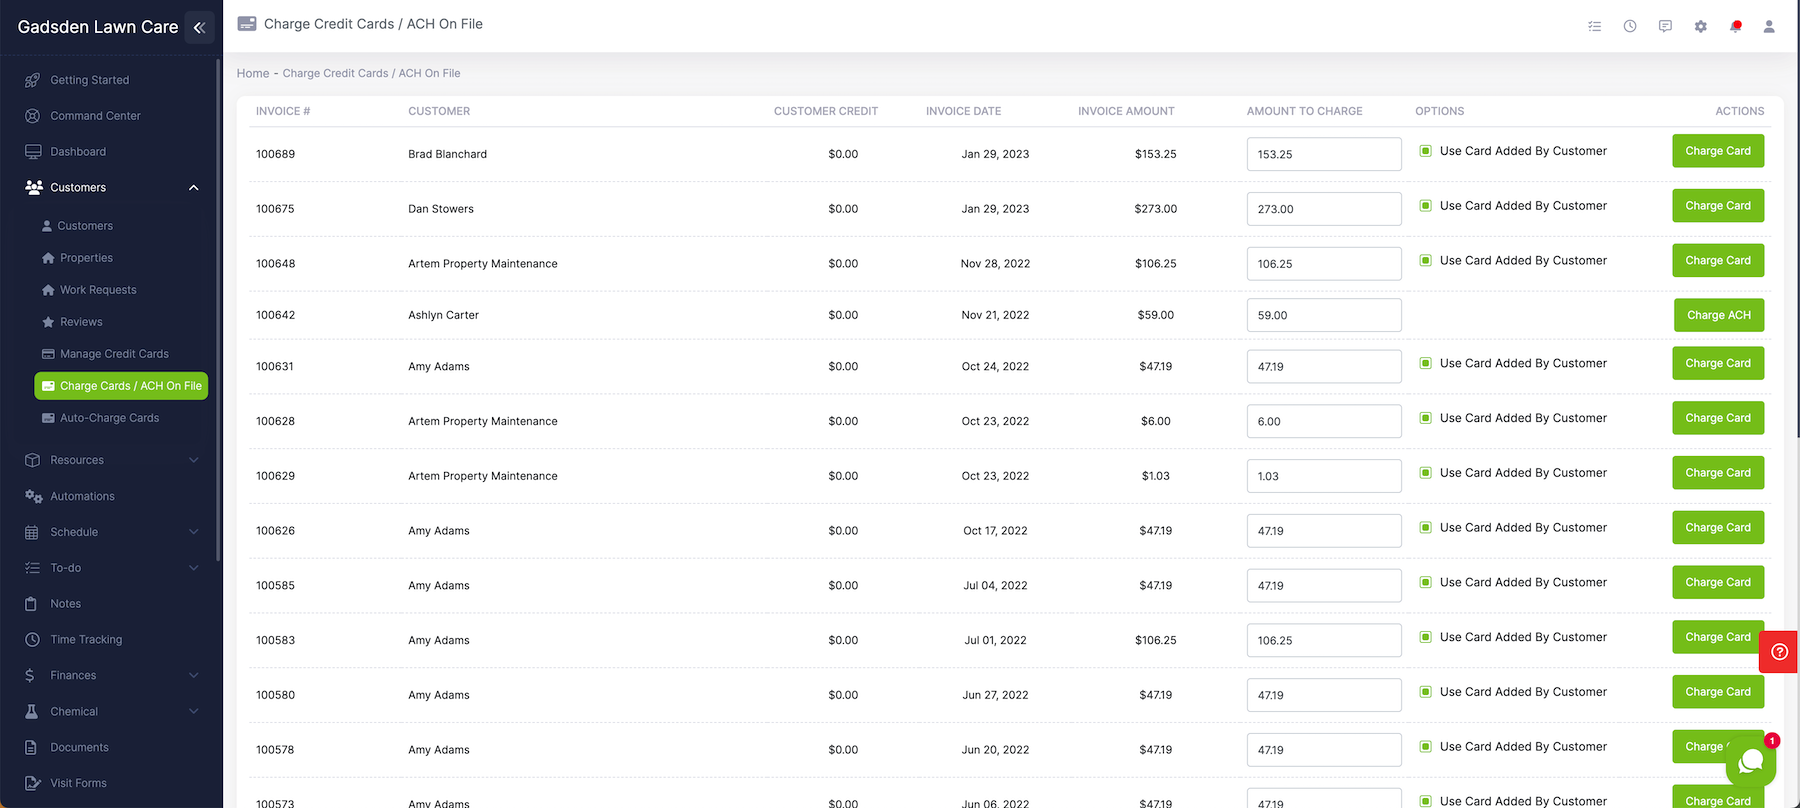1800x808 pixels.
Task: Toggle Use Card Added By Customer for Brad Blanchard
Action: click(x=1425, y=151)
